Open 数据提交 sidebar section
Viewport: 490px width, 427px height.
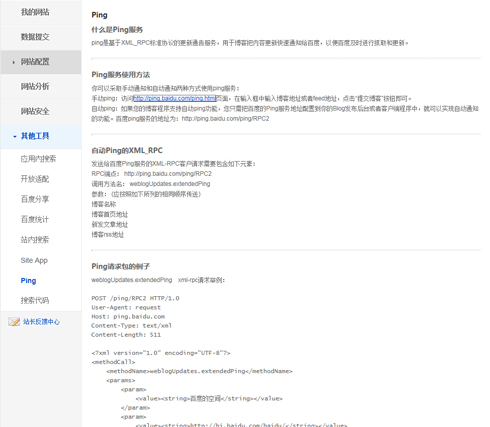[35, 37]
